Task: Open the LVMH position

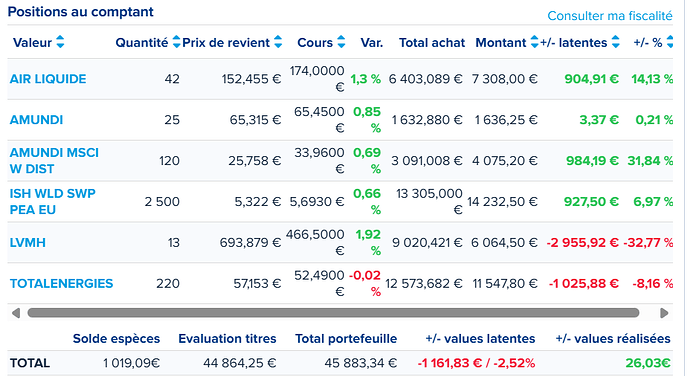Action: pyautogui.click(x=28, y=243)
